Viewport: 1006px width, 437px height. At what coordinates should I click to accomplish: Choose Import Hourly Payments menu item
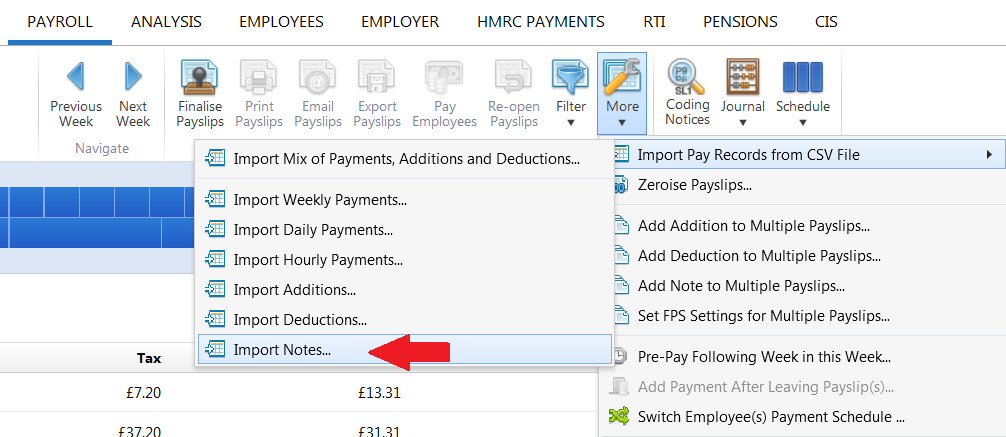click(404, 260)
